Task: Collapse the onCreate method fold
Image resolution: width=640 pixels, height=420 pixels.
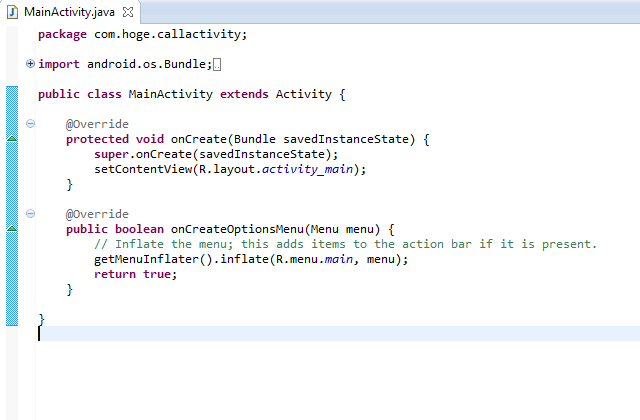Action: [x=30, y=124]
